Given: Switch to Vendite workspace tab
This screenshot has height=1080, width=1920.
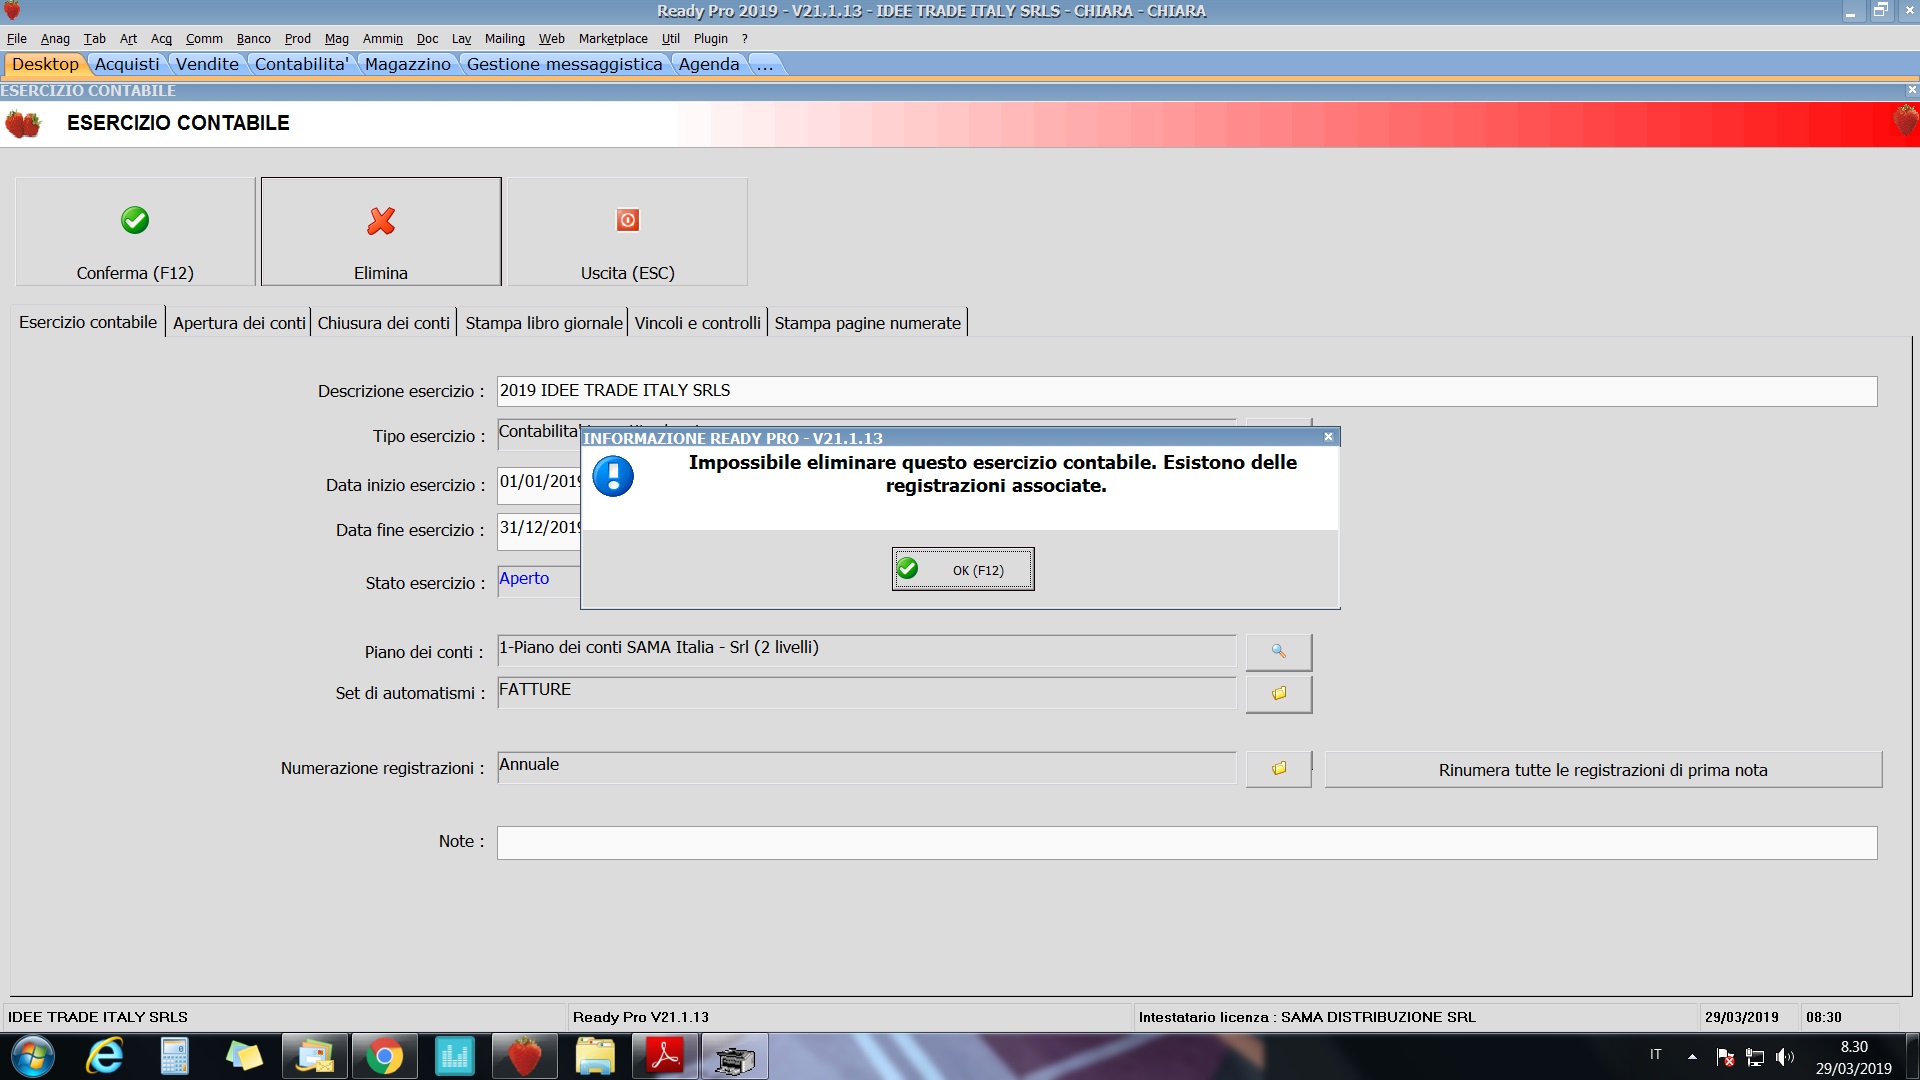Looking at the screenshot, I should [208, 64].
